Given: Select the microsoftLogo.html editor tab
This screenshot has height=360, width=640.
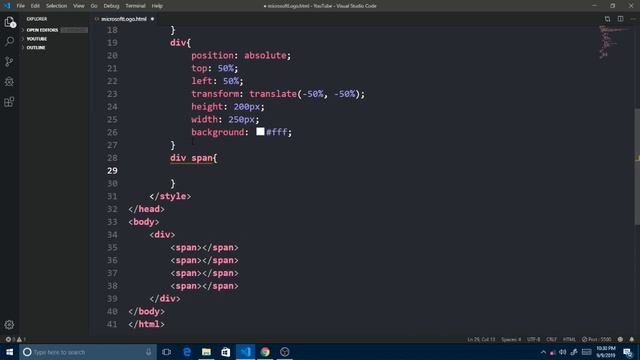Looking at the screenshot, I should (x=124, y=19).
